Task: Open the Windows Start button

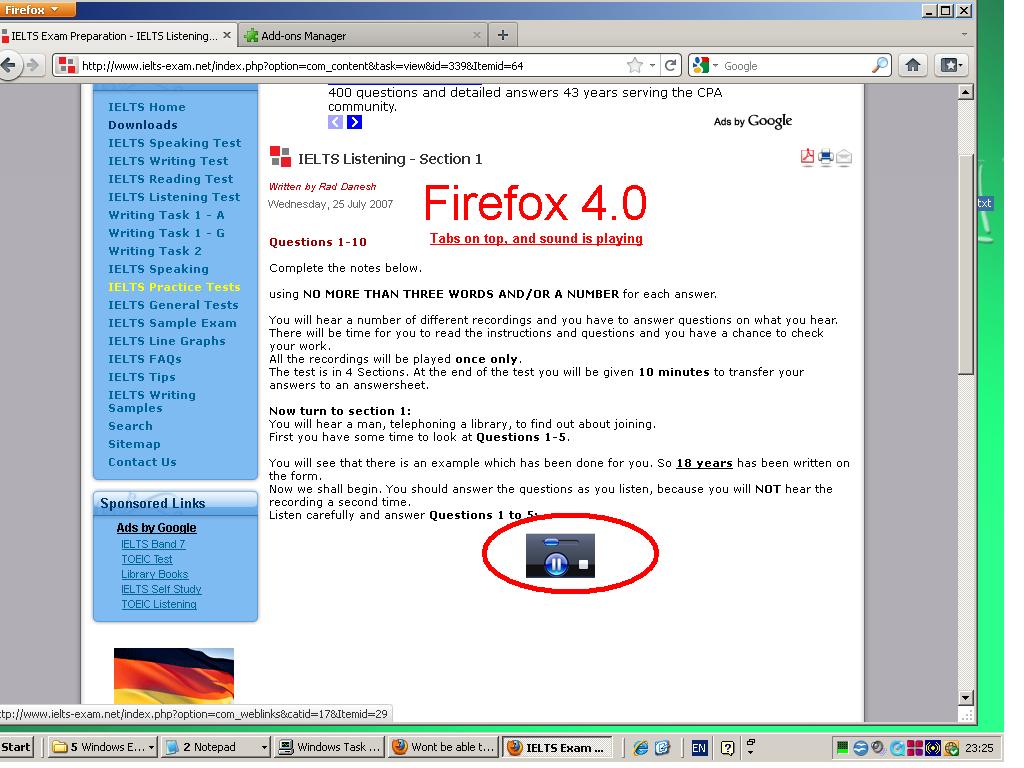Action: pyautogui.click(x=16, y=747)
